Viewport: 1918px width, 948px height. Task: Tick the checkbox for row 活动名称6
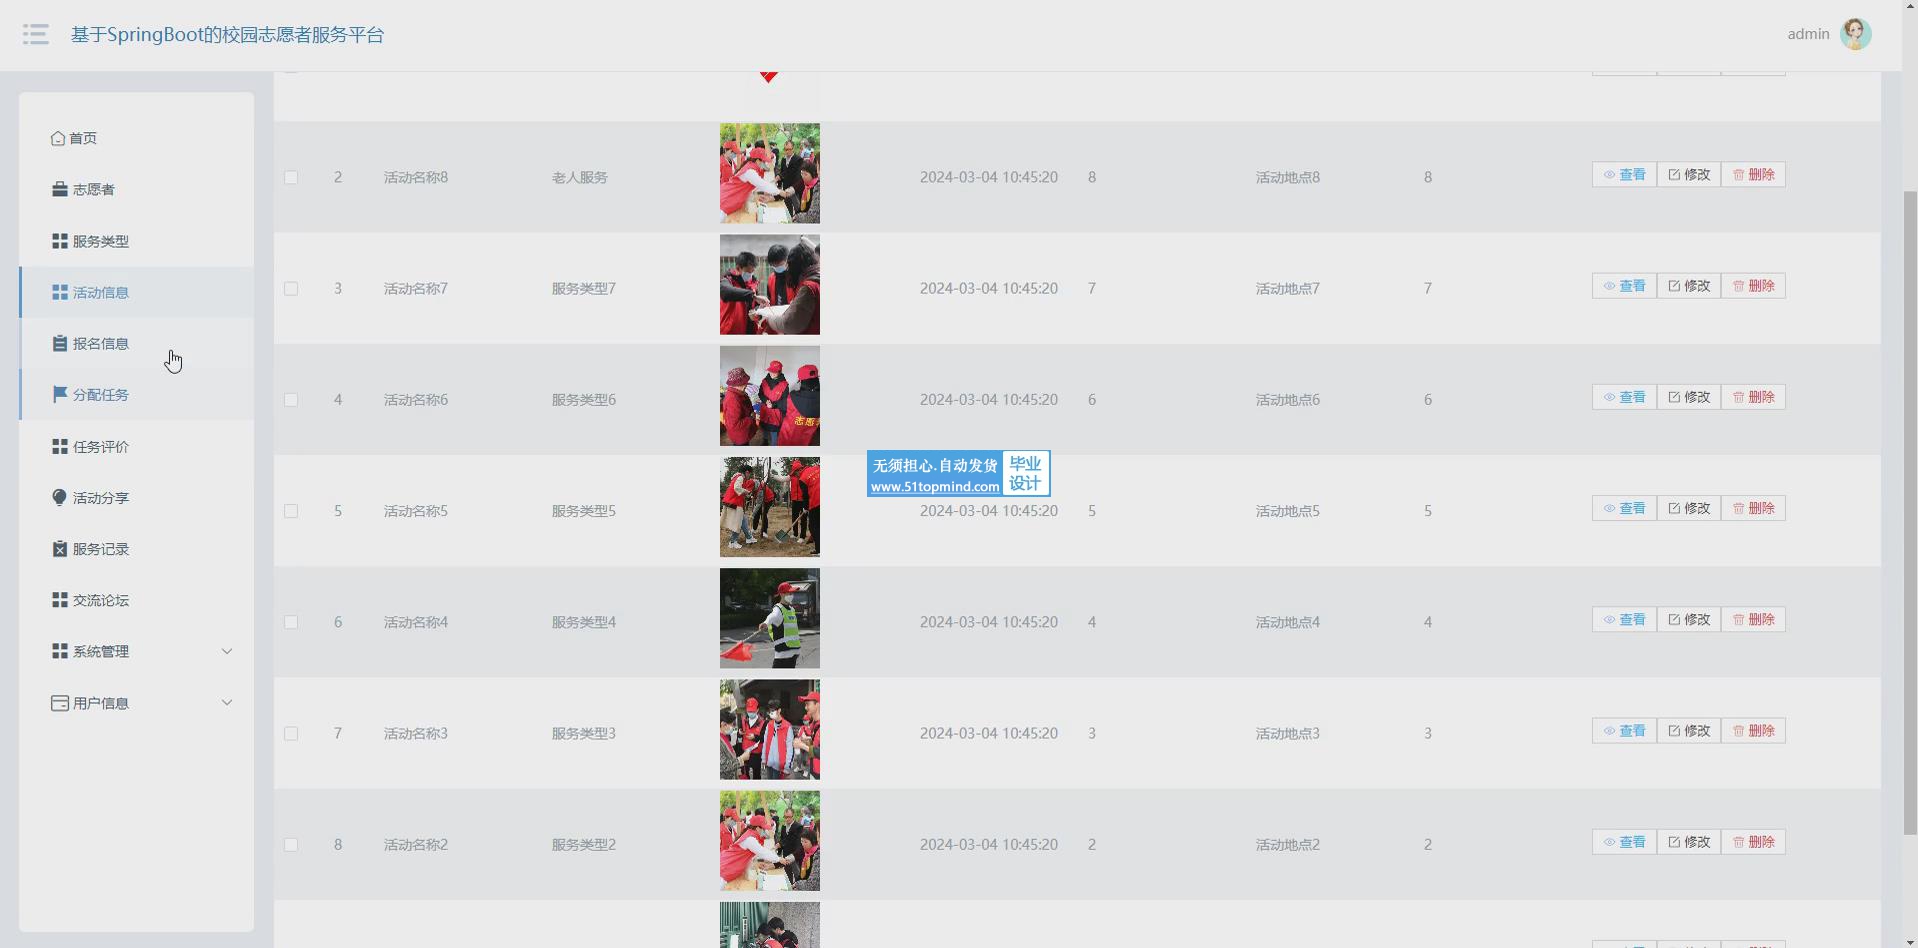click(291, 399)
